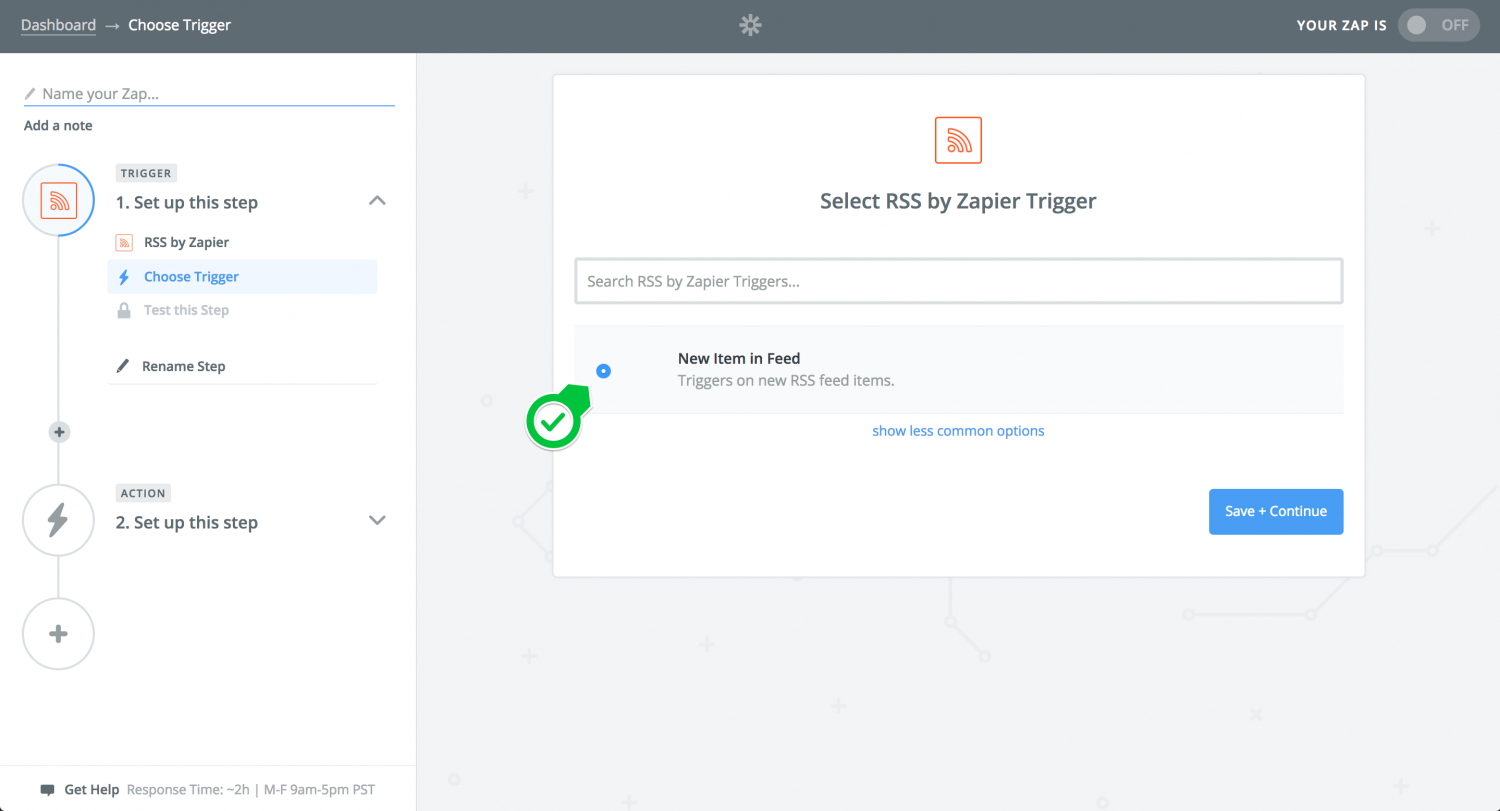The height and width of the screenshot is (811, 1500).
Task: Click the Zapier logo in top bar
Action: pos(750,25)
